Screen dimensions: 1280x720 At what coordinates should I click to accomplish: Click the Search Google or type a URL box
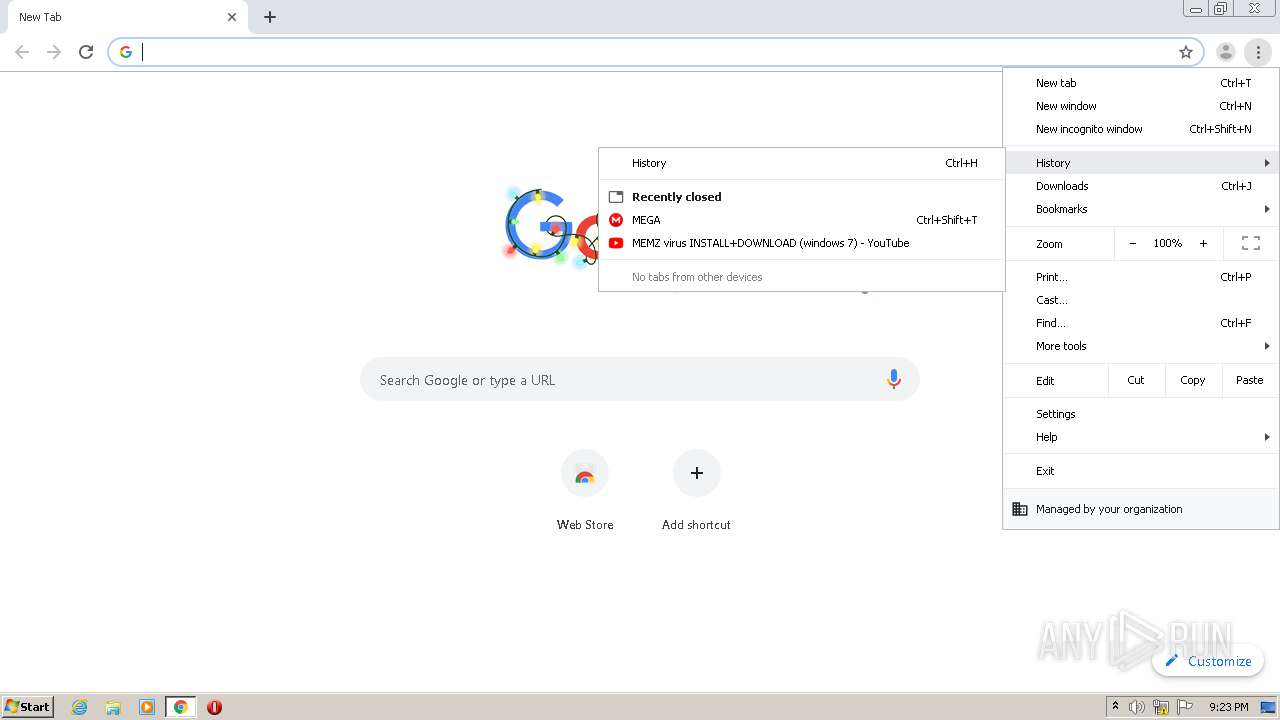click(x=640, y=380)
